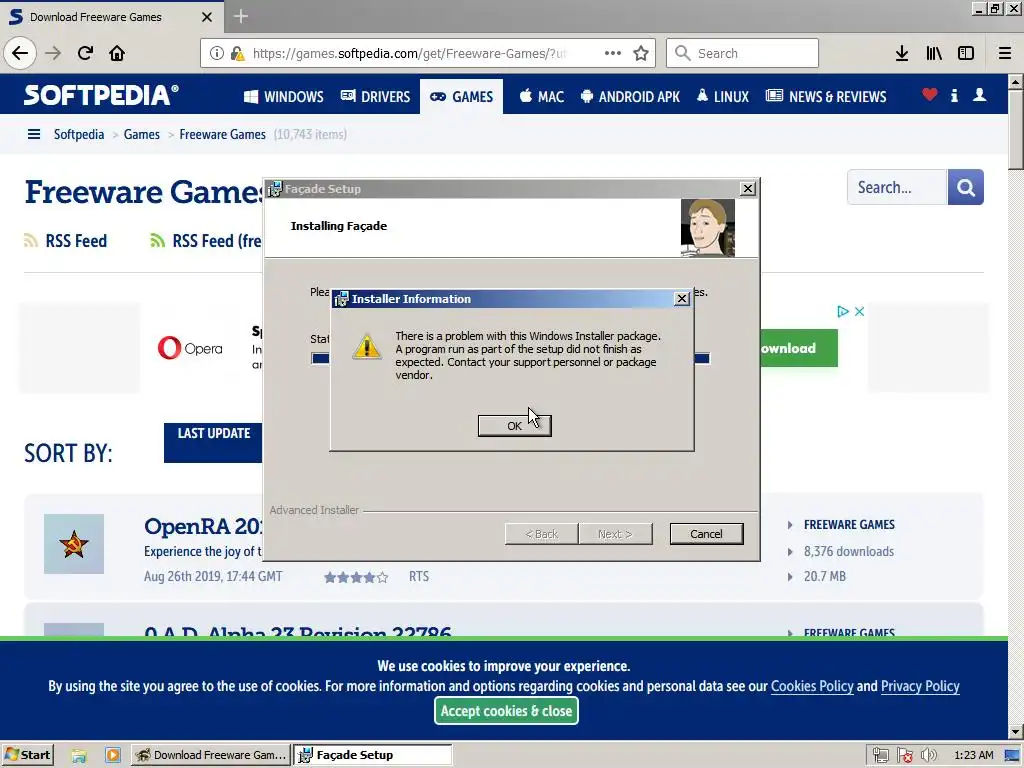1024x768 pixels.
Task: Click the page scrollbar down arrow
Action: tap(1015, 731)
